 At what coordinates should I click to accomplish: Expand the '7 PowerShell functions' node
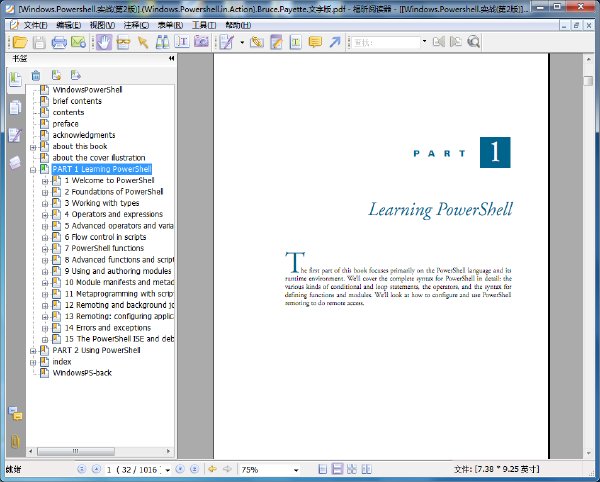[x=45, y=249]
